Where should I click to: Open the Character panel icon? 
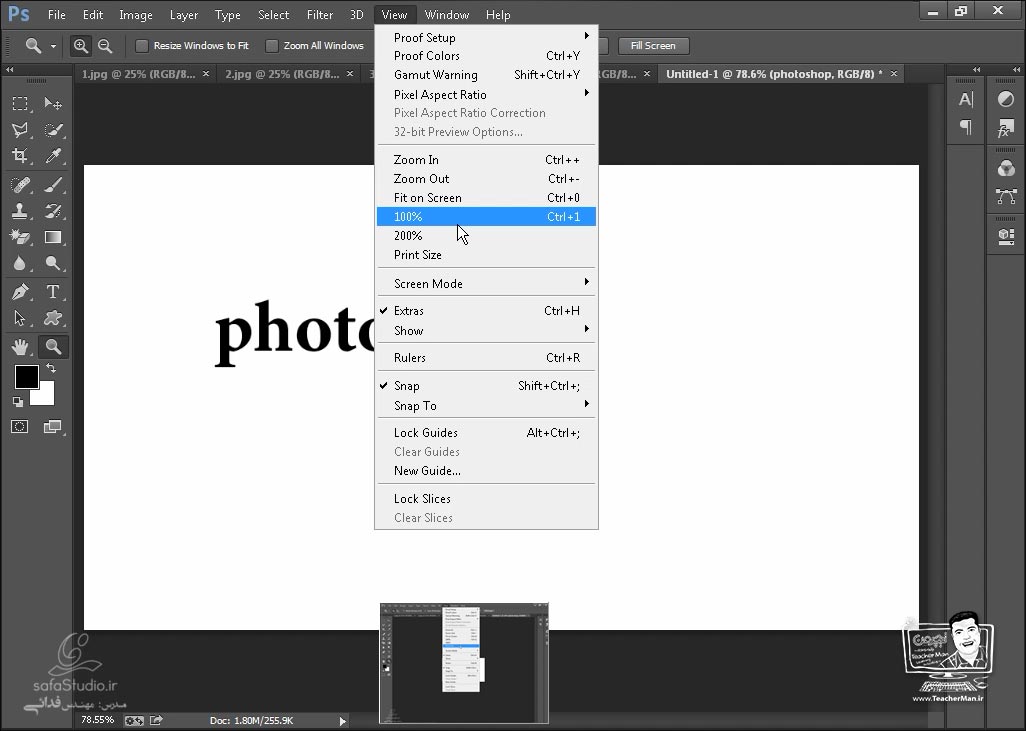click(x=966, y=99)
